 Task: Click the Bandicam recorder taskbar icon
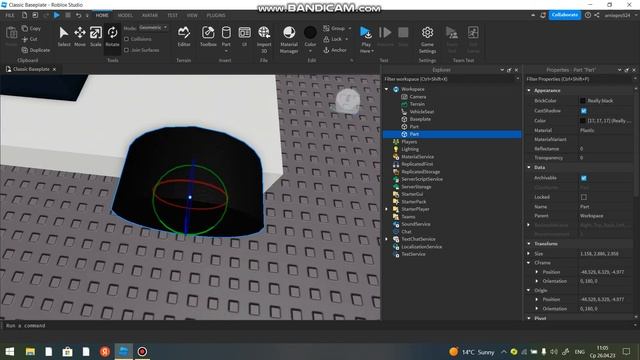(x=142, y=351)
